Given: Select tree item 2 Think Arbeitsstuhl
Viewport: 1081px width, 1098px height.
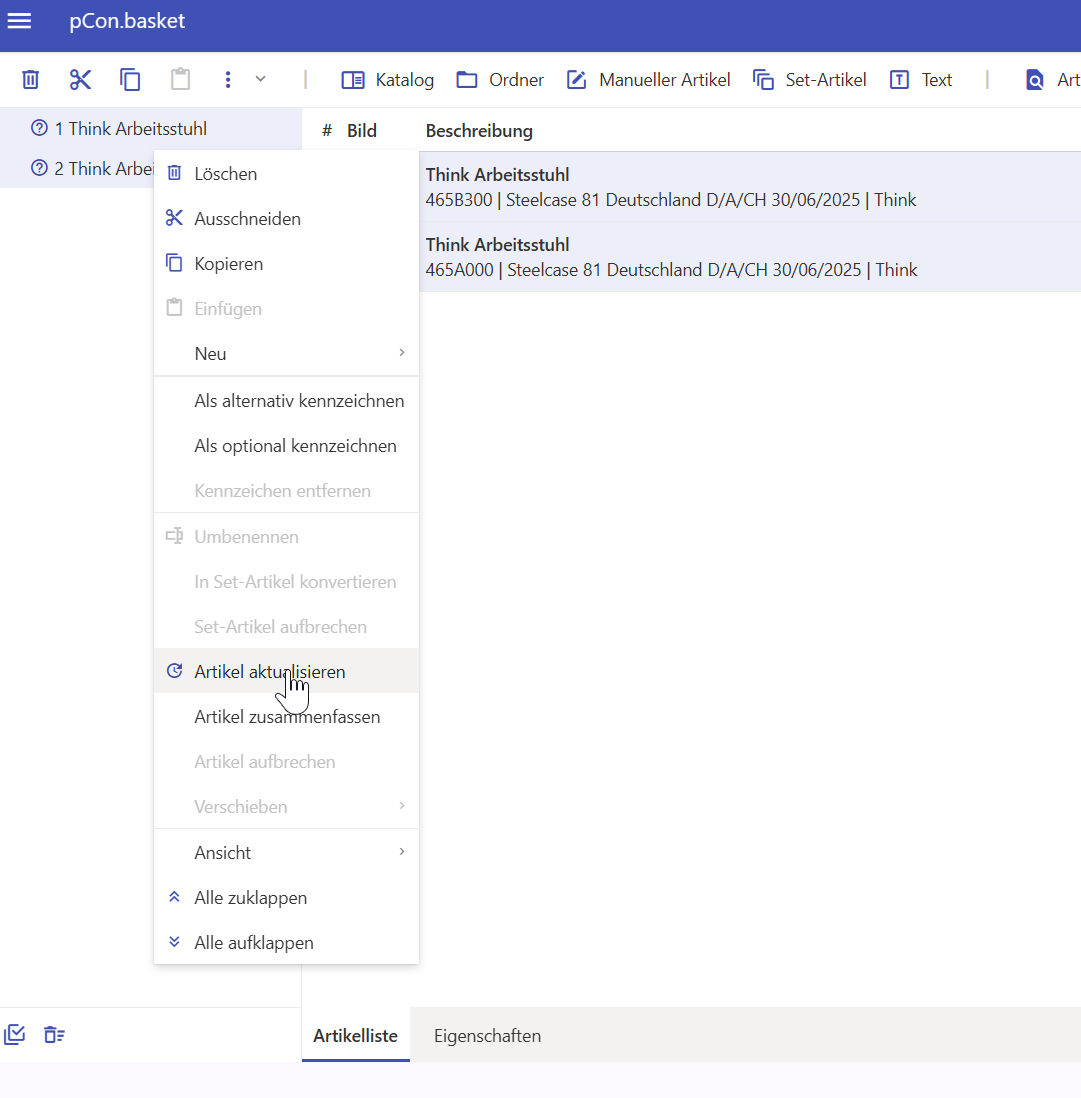Looking at the screenshot, I should 77,169.
